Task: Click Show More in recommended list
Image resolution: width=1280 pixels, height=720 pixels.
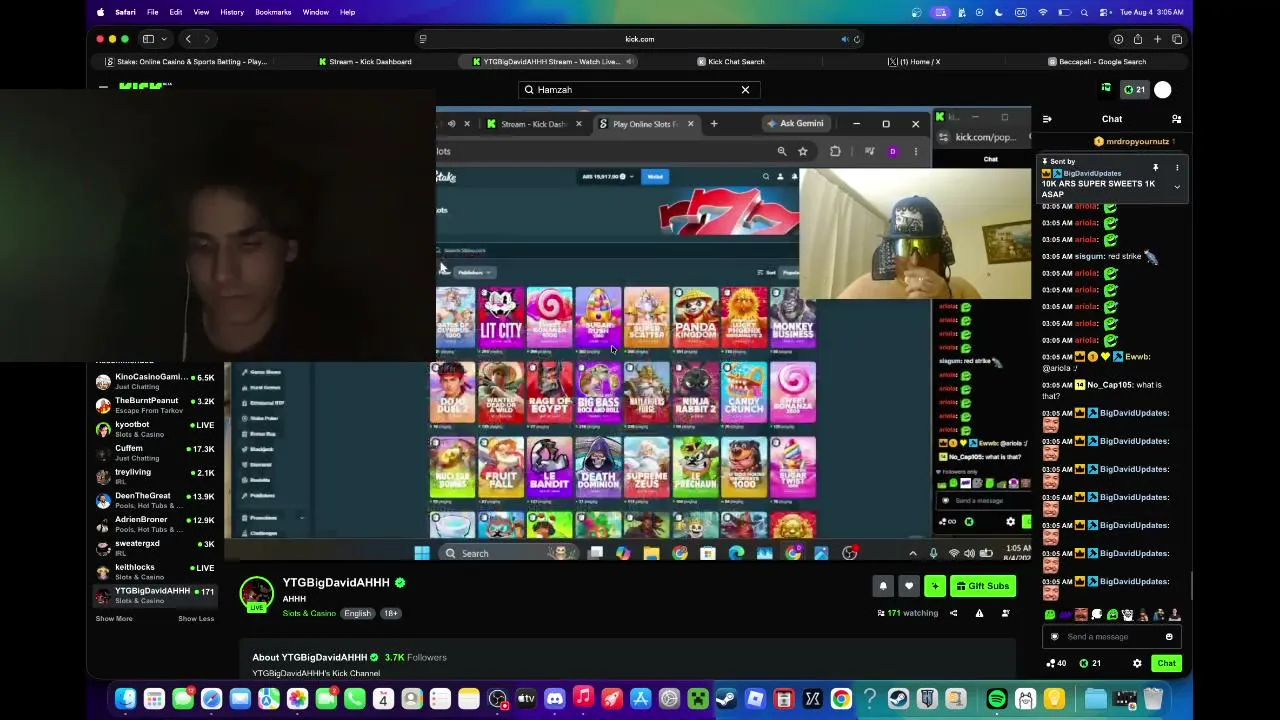Action: (114, 619)
